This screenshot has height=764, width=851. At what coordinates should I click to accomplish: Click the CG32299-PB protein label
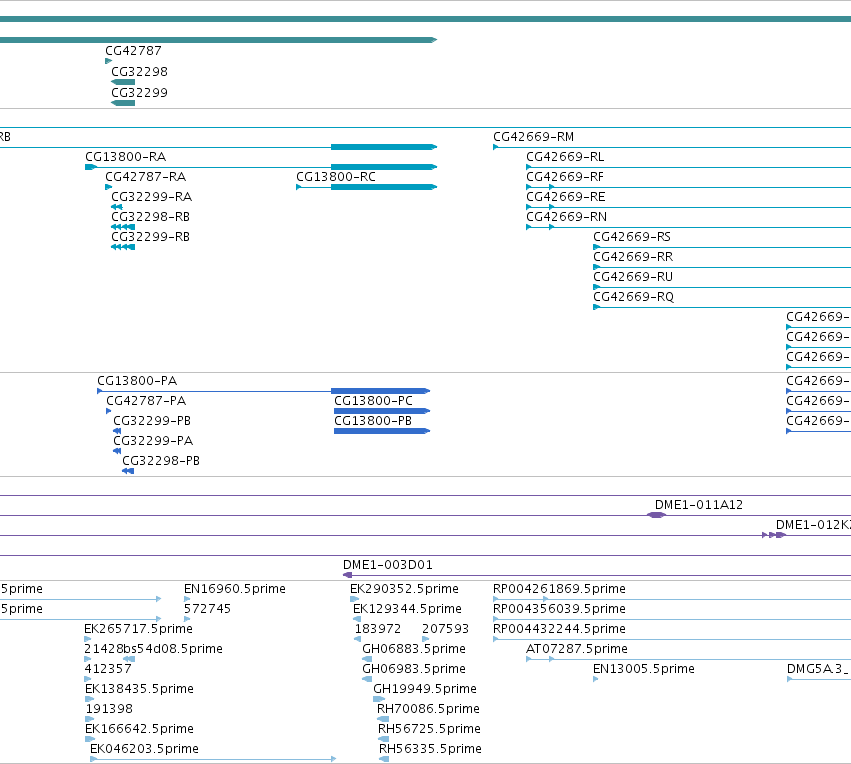(152, 421)
